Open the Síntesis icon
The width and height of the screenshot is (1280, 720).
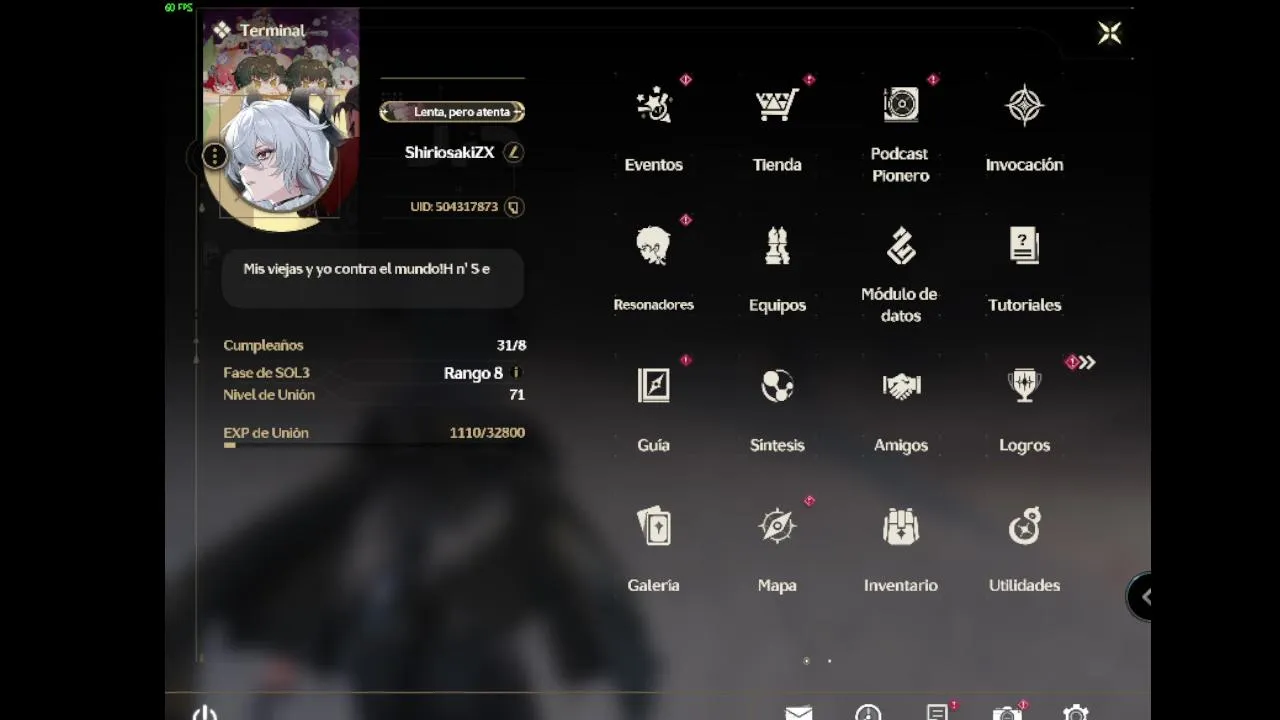click(x=777, y=385)
